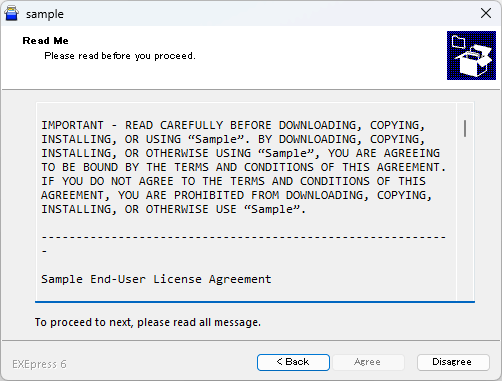This screenshot has width=502, height=381.
Task: Click the 'Sample End-User License Agreement' line
Action: point(156,279)
